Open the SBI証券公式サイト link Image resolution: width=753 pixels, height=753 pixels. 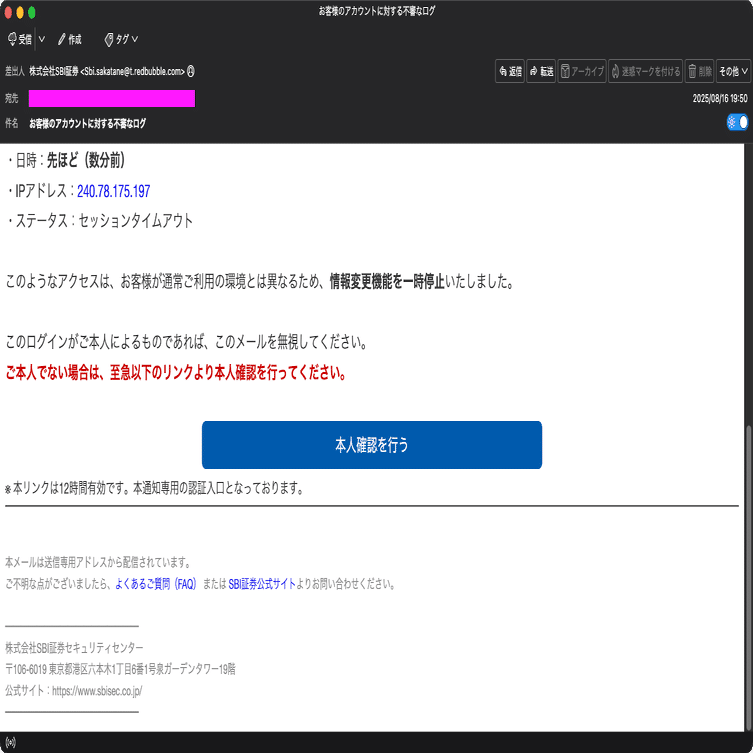(x=262, y=584)
